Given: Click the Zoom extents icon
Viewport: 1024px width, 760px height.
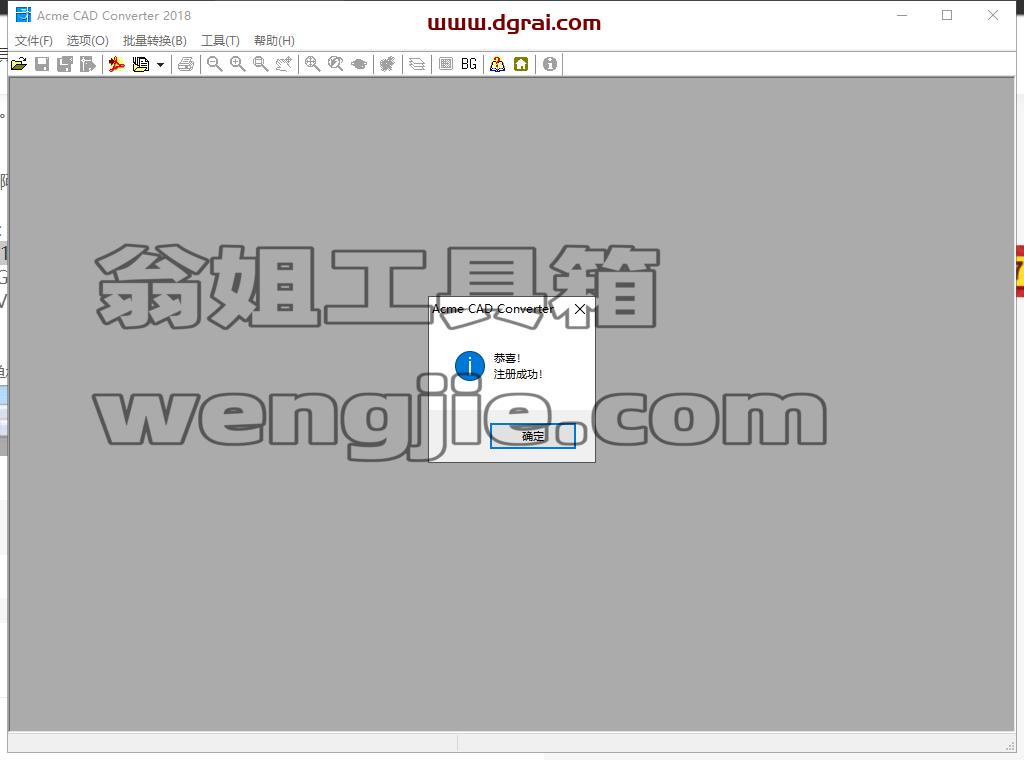Looking at the screenshot, I should [x=313, y=64].
